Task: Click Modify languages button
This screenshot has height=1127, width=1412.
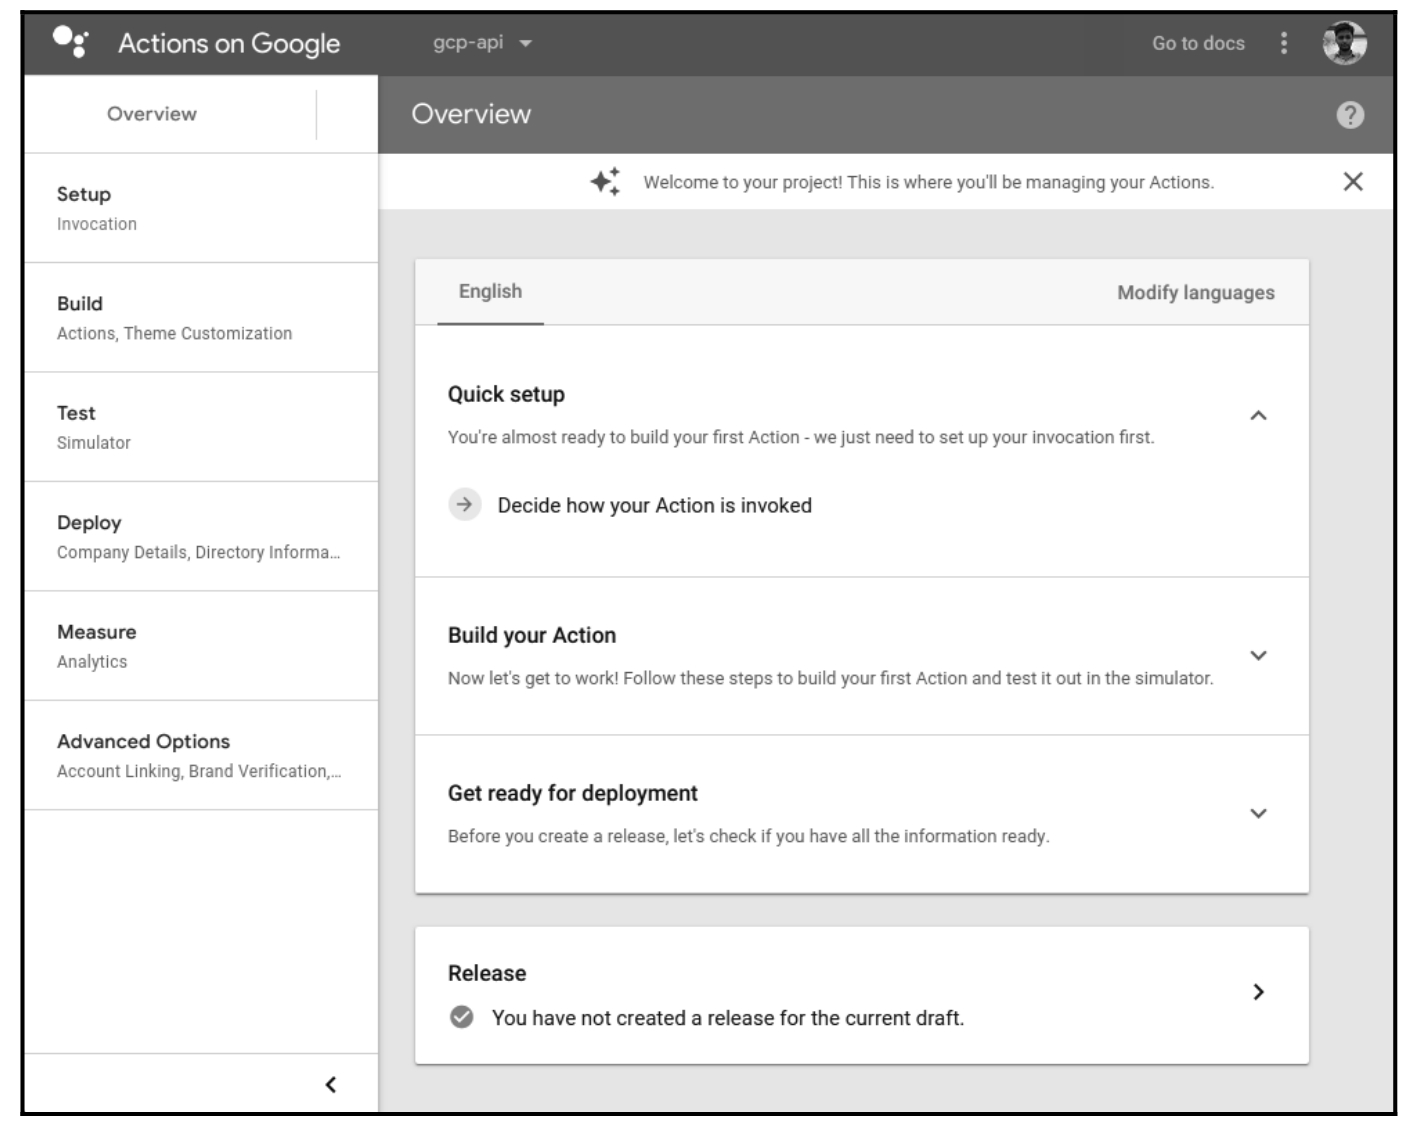Action: [x=1195, y=293]
